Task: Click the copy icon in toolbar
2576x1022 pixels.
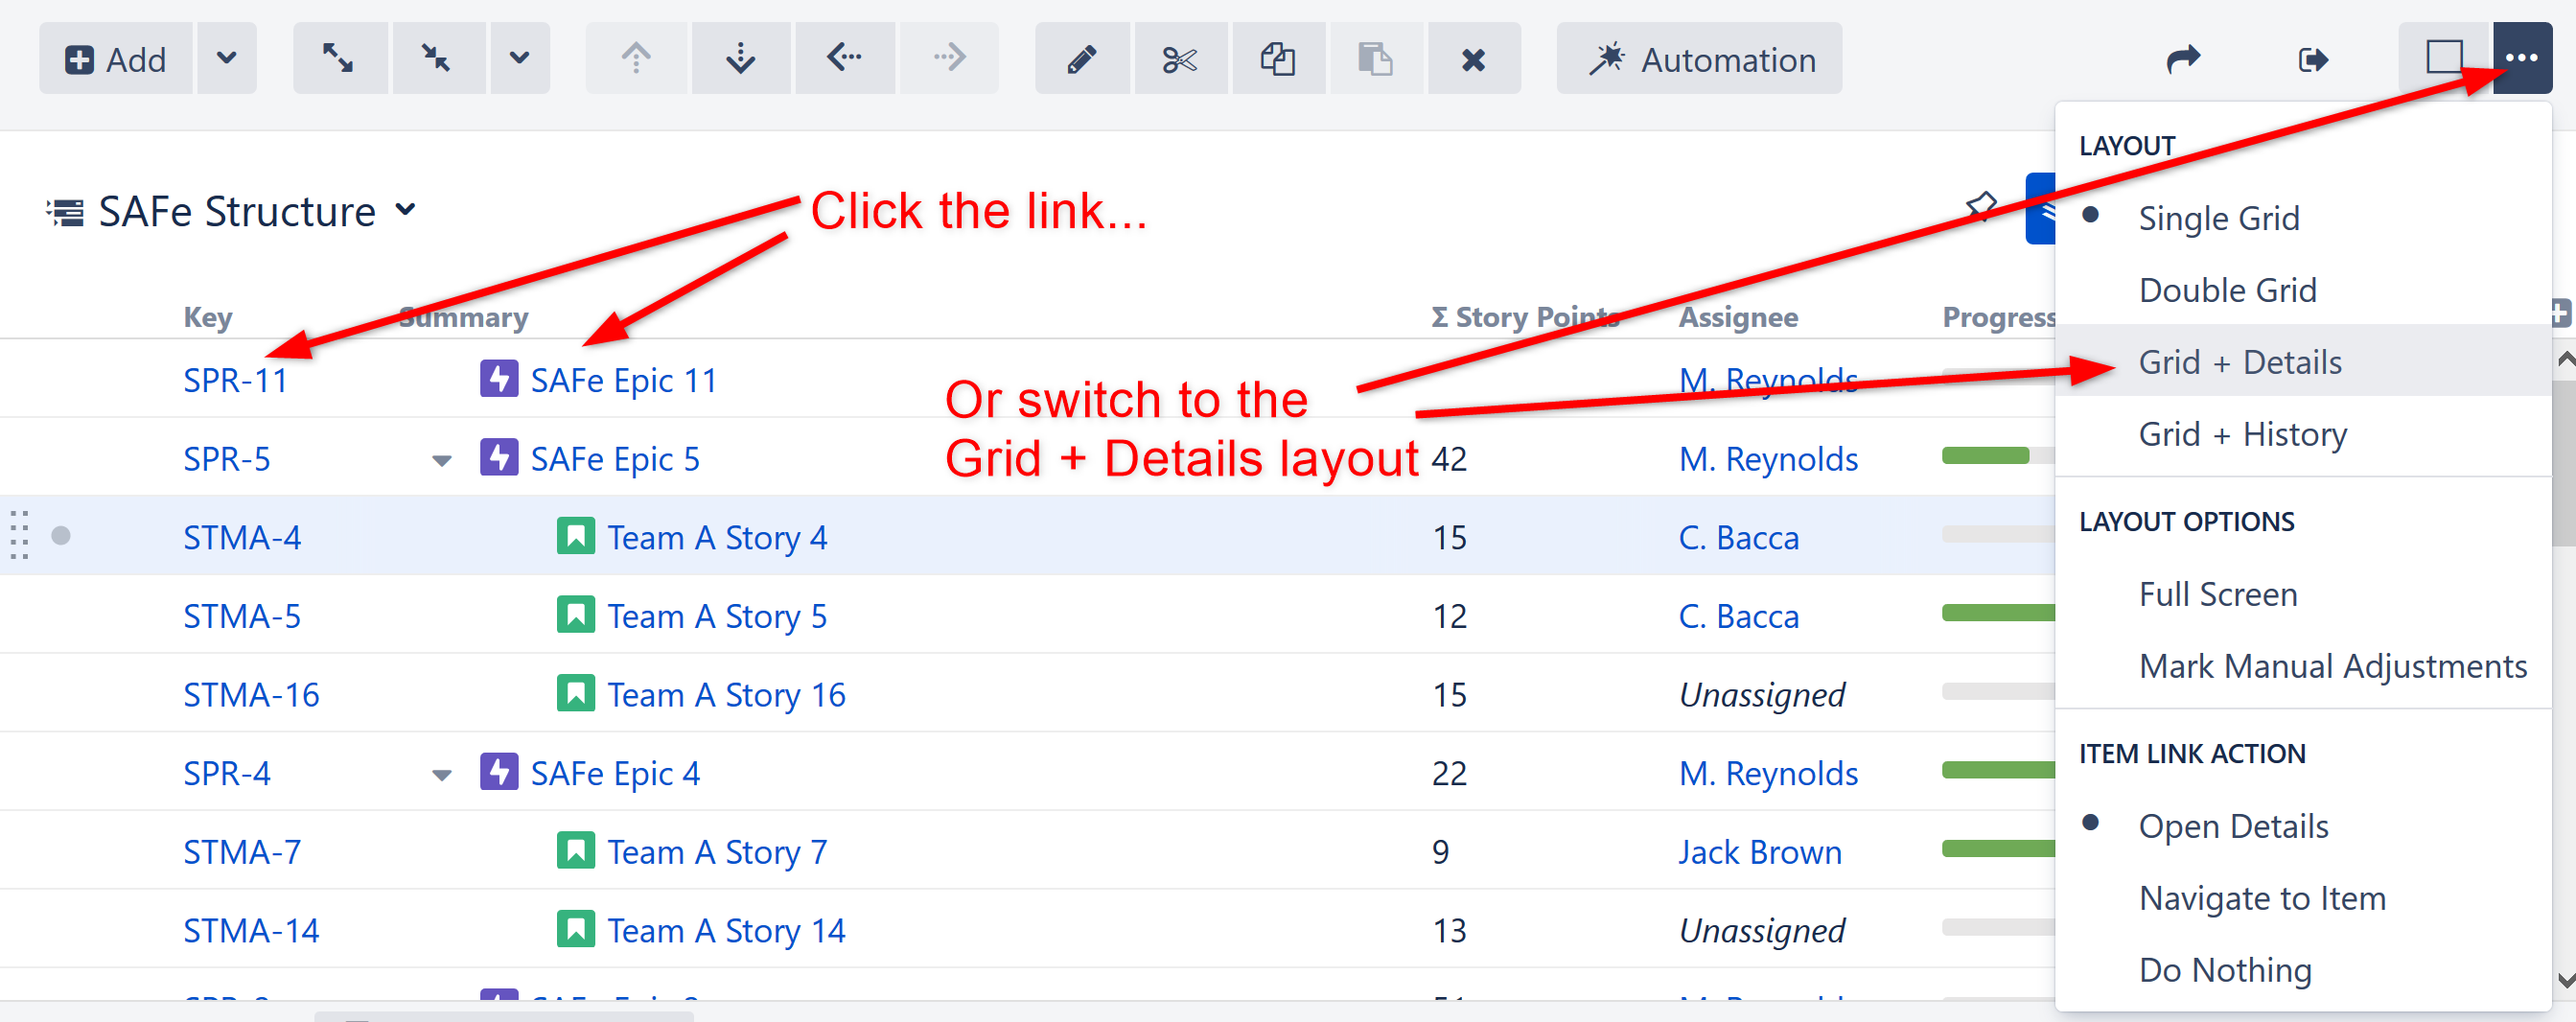Action: (1277, 59)
